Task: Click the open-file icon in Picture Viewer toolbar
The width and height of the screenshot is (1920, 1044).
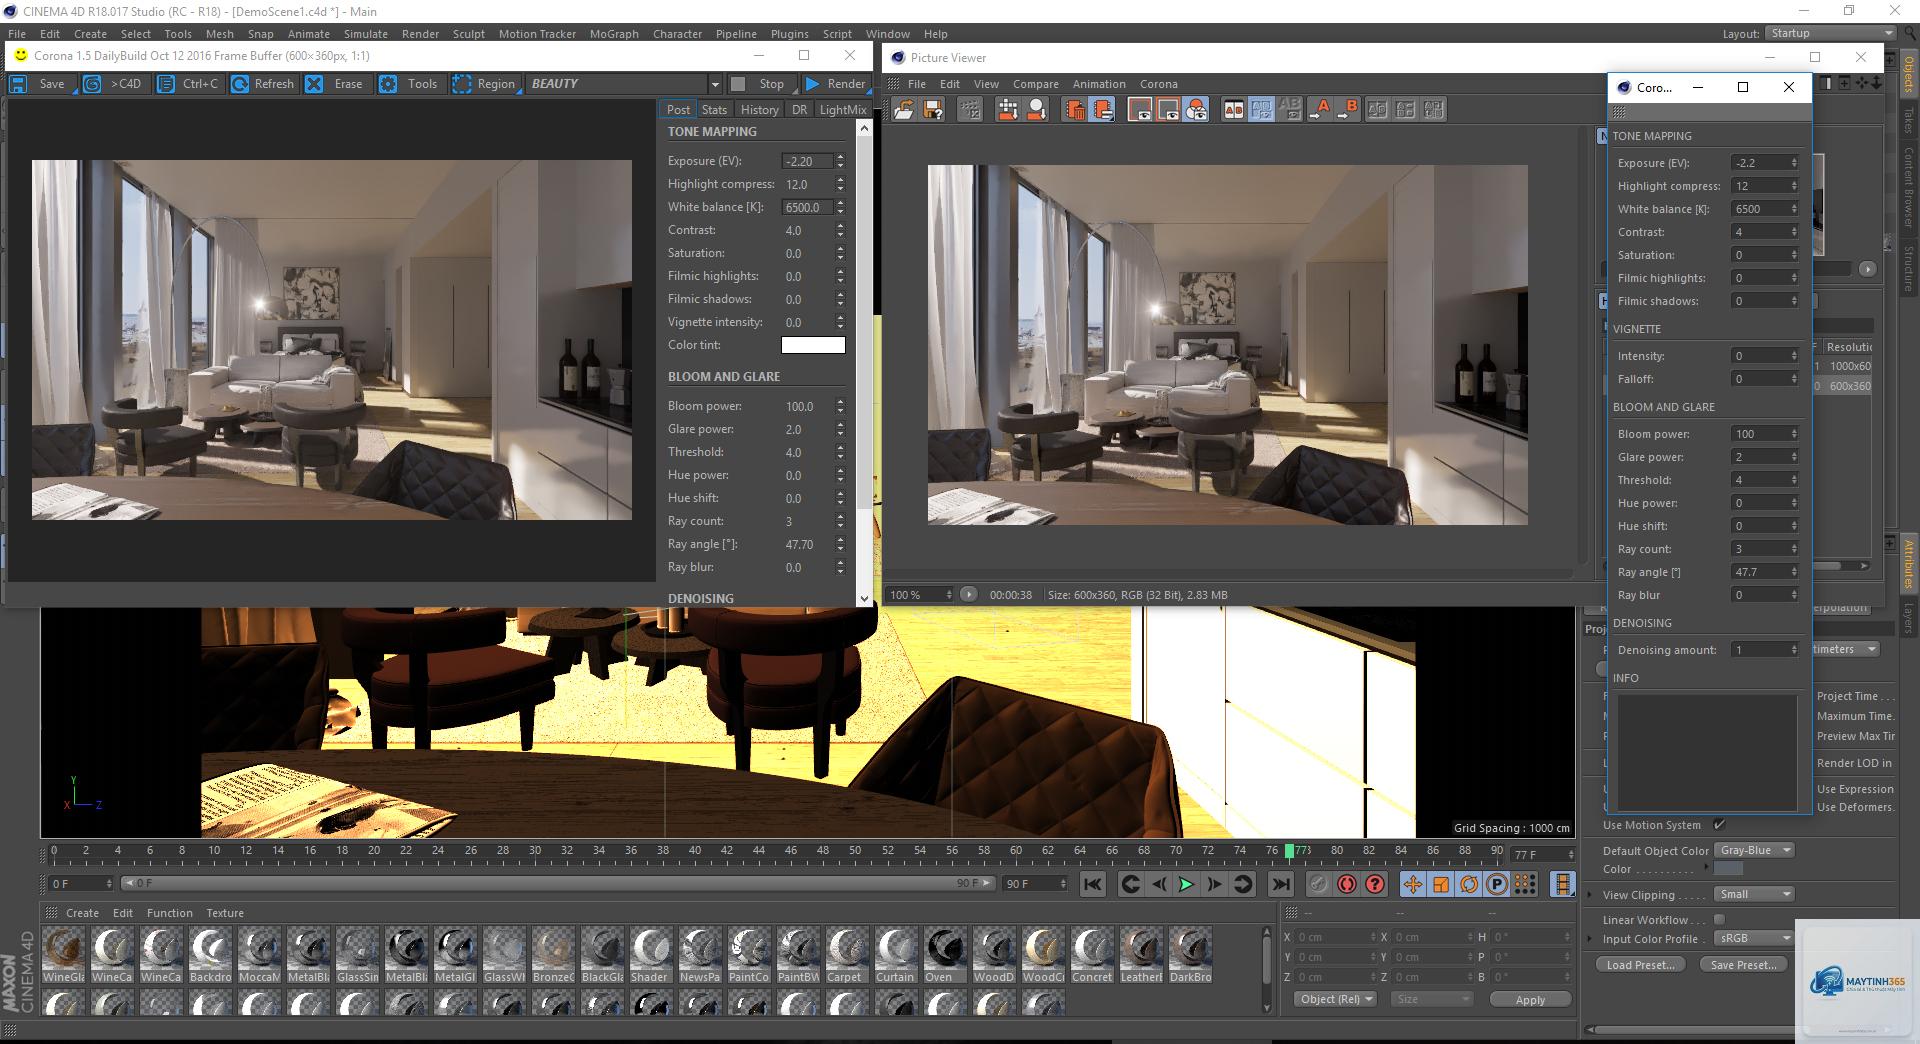Action: point(904,110)
